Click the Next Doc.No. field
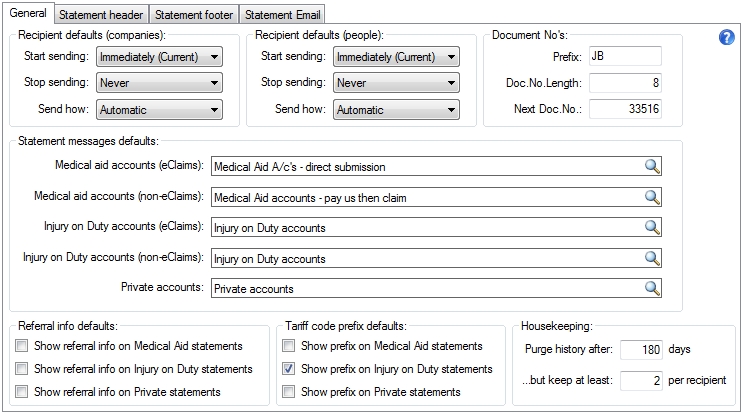The height and width of the screenshot is (414, 743). [x=625, y=109]
